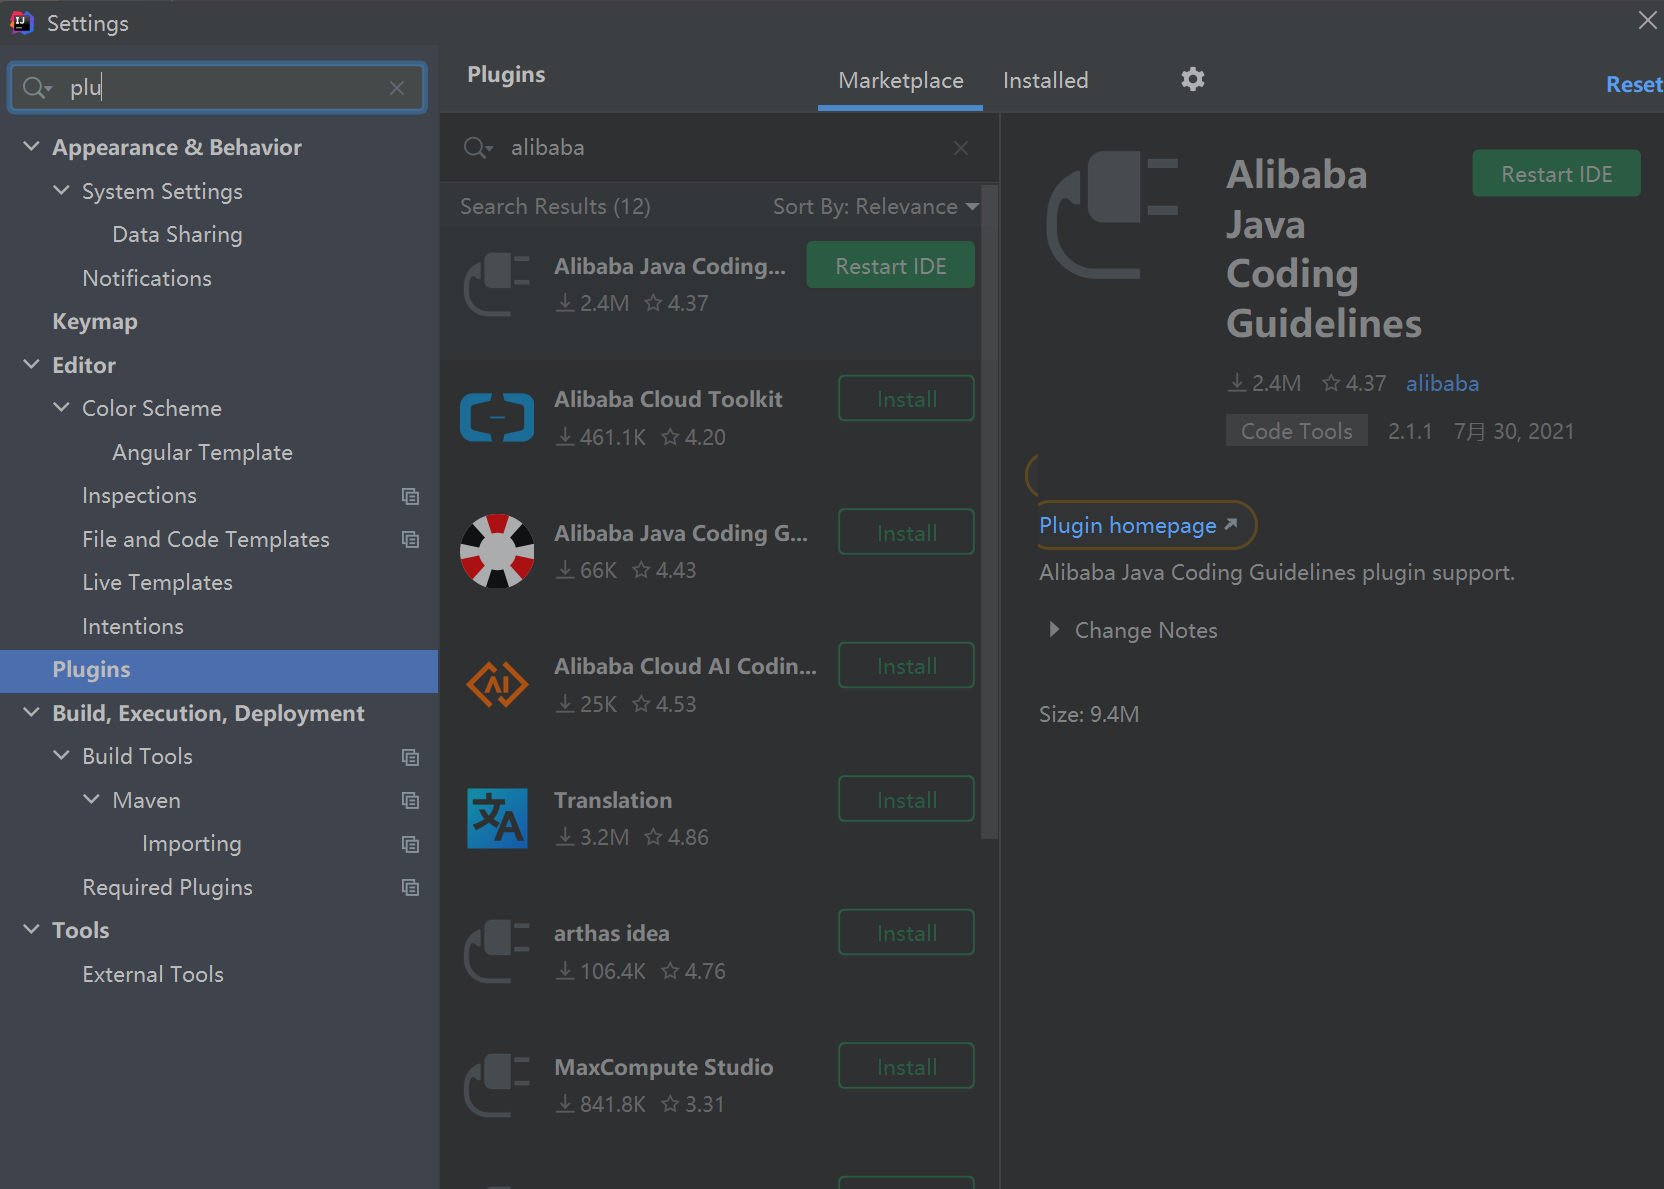Open the plugin search options magnifier
Screen dimensions: 1664x1189
[478, 148]
